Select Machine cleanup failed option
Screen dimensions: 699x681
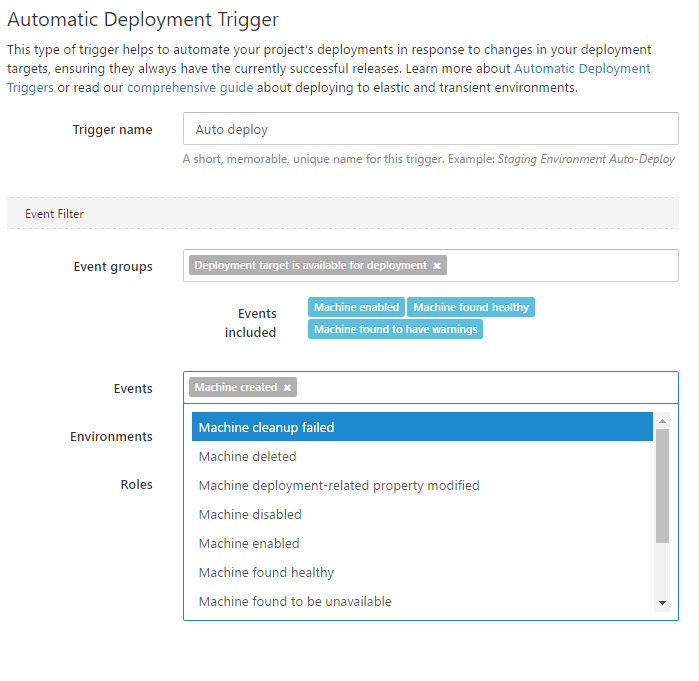click(422, 427)
